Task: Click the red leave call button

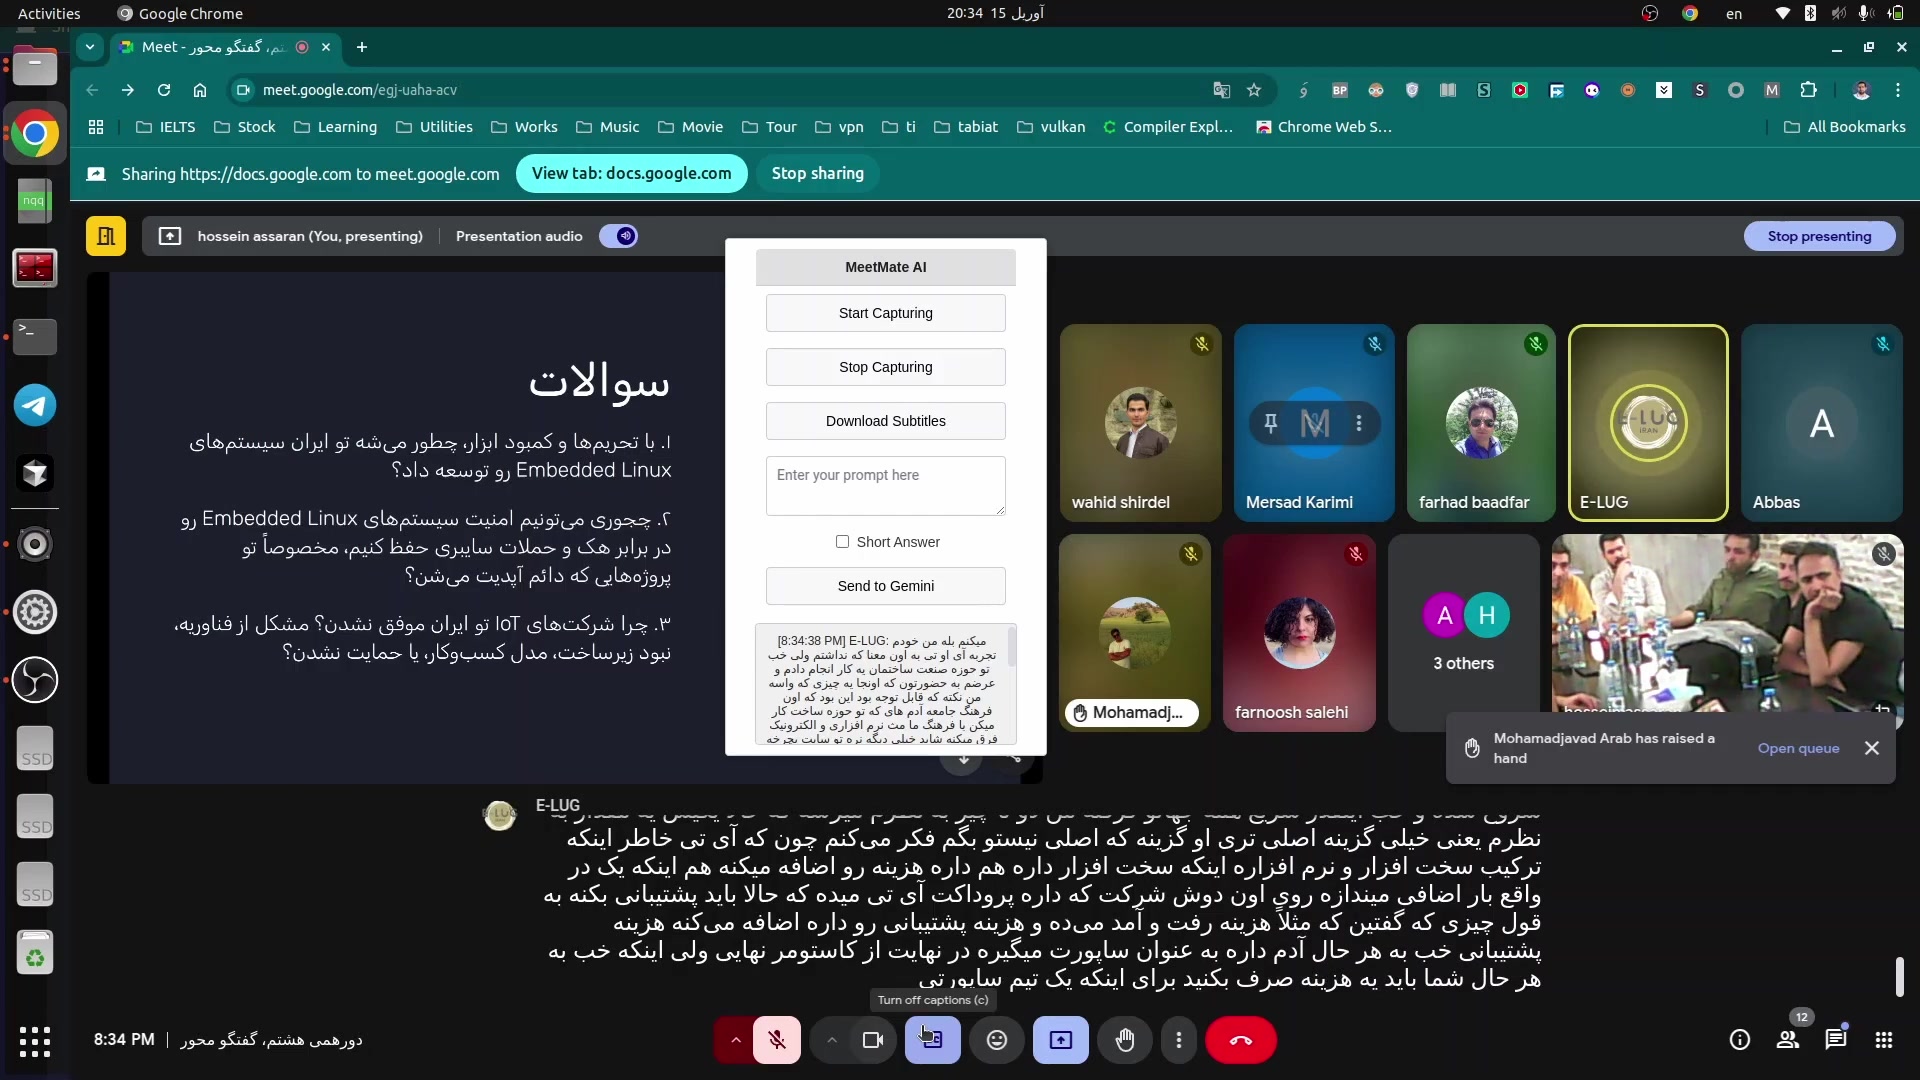Action: click(1241, 1040)
